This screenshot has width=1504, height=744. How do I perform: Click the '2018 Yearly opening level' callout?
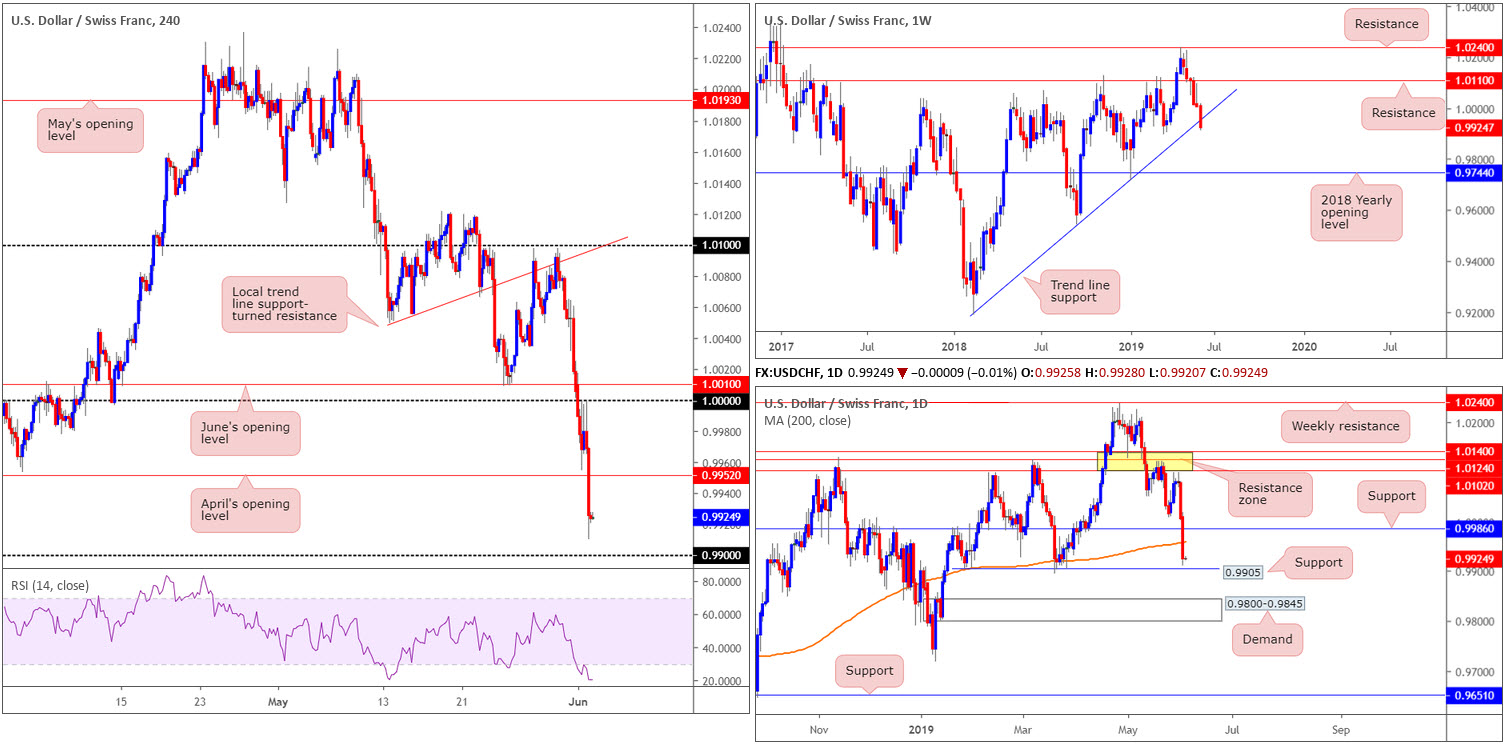[x=1356, y=212]
